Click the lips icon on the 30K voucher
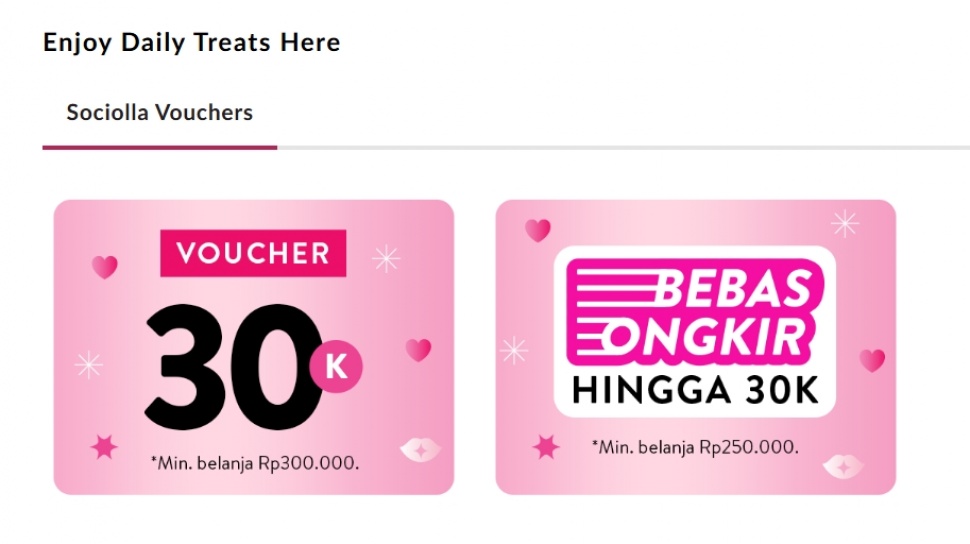 (x=421, y=450)
